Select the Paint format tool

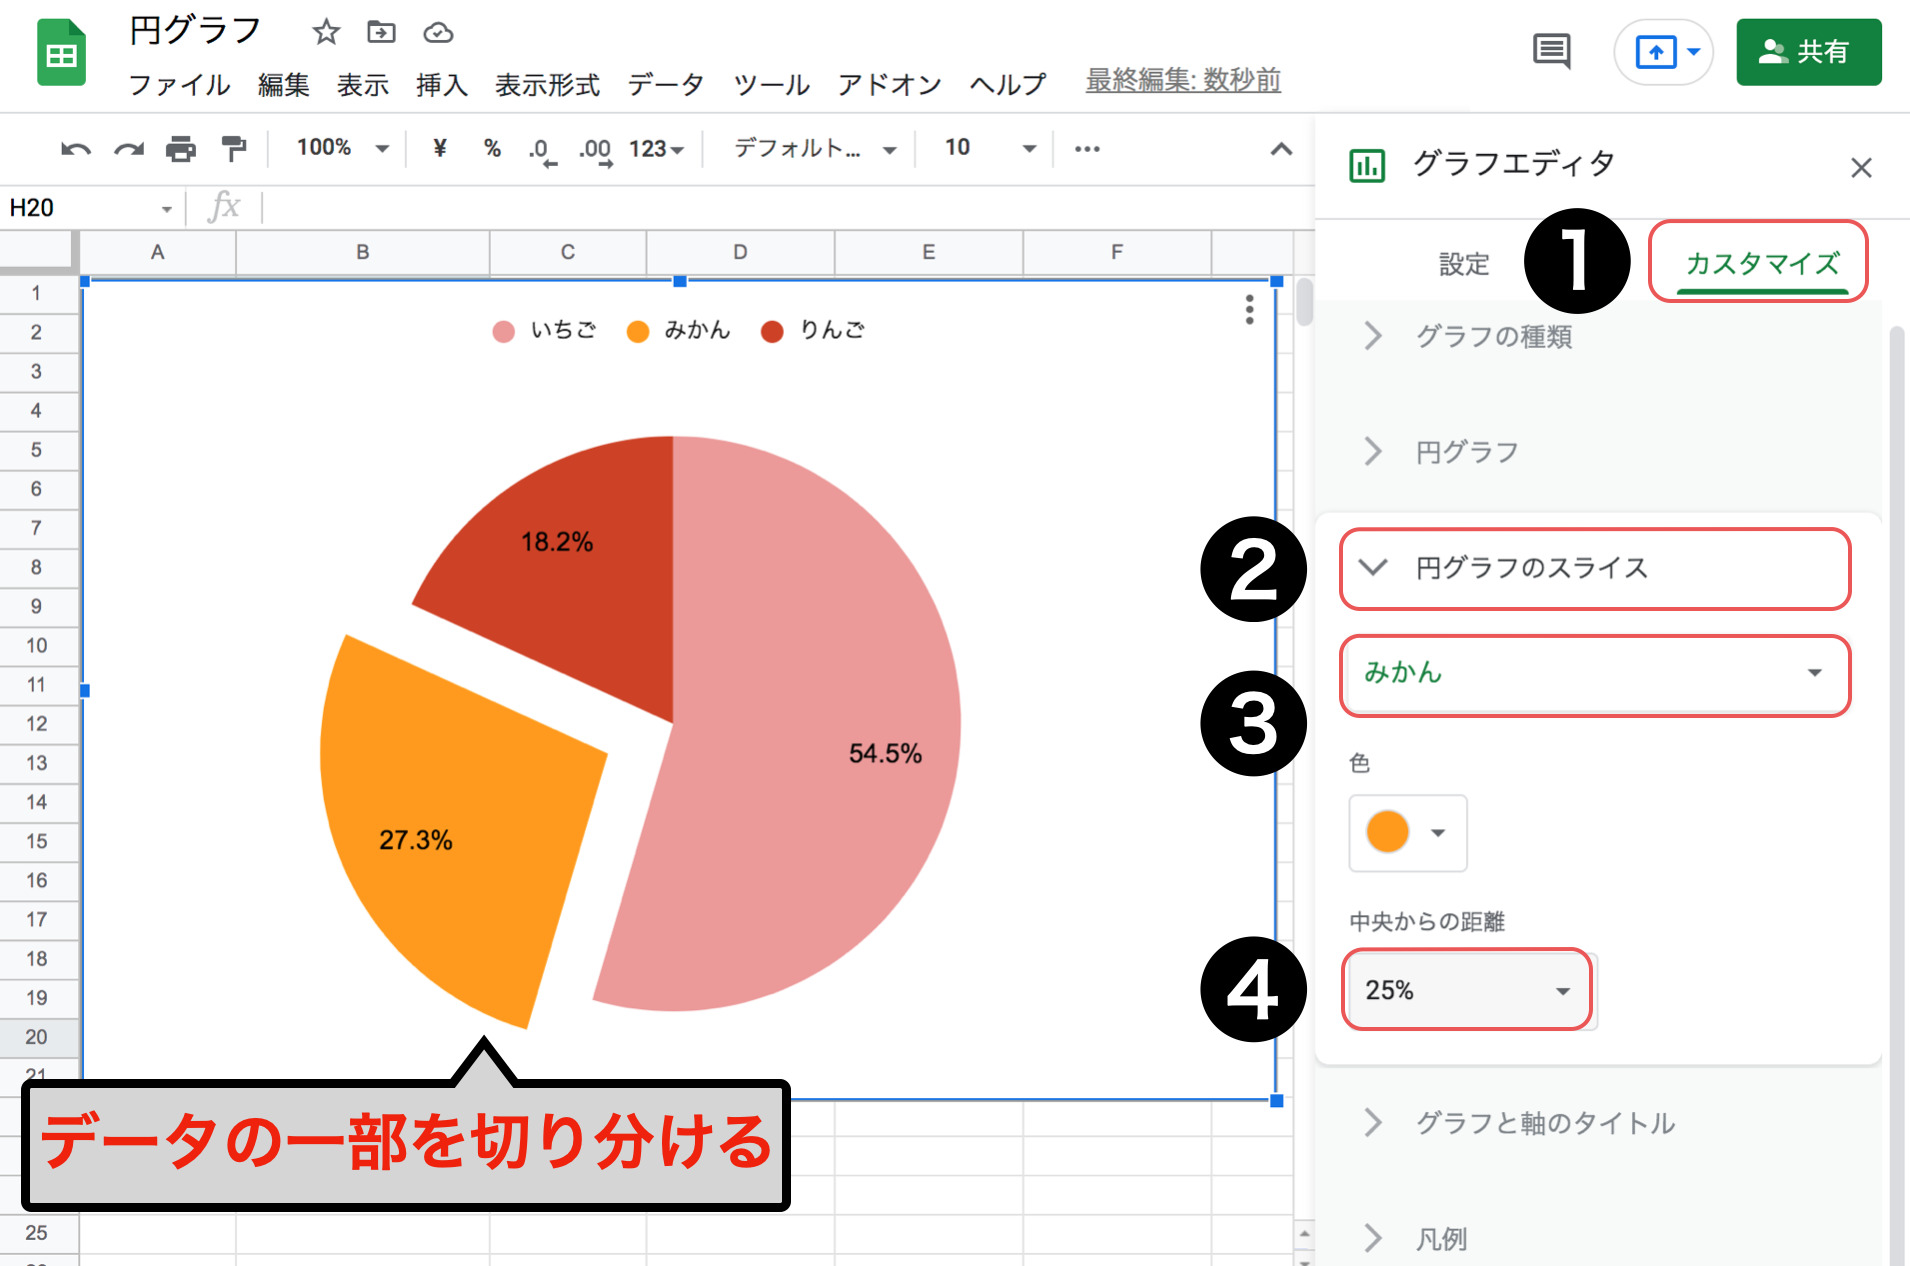point(234,148)
